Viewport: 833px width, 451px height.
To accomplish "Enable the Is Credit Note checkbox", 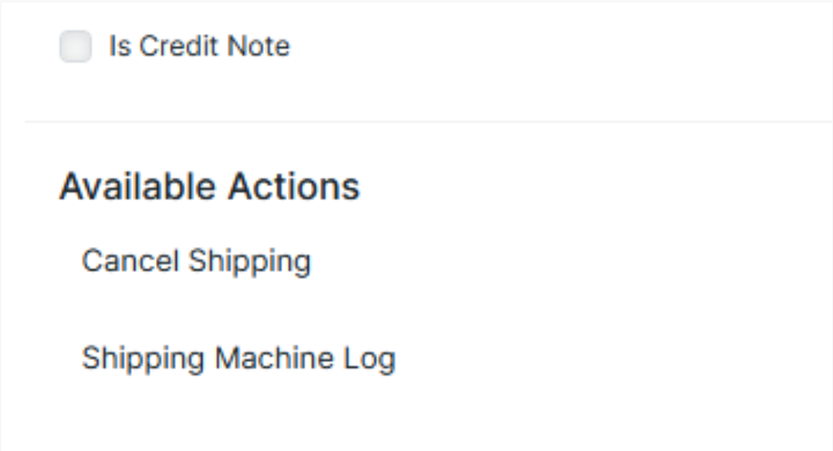I will pyautogui.click(x=75, y=47).
